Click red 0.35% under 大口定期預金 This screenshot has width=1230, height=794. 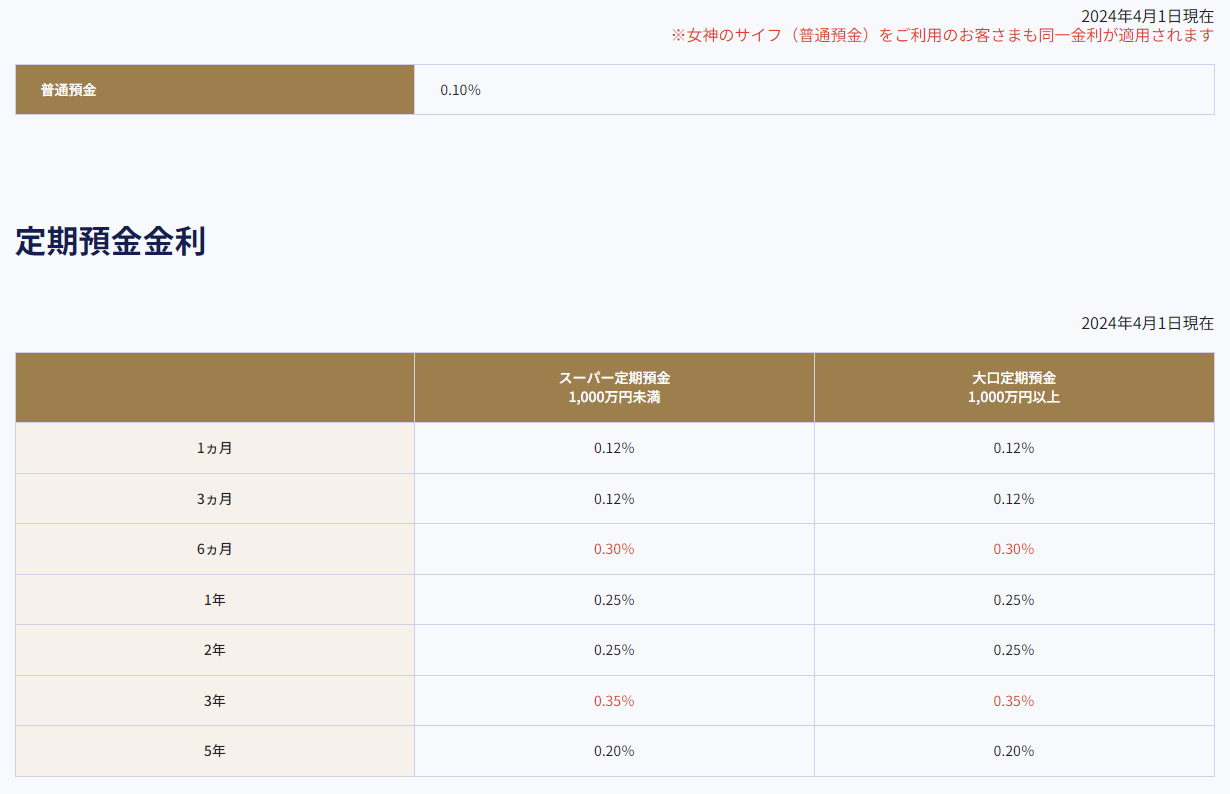pyautogui.click(x=1014, y=701)
